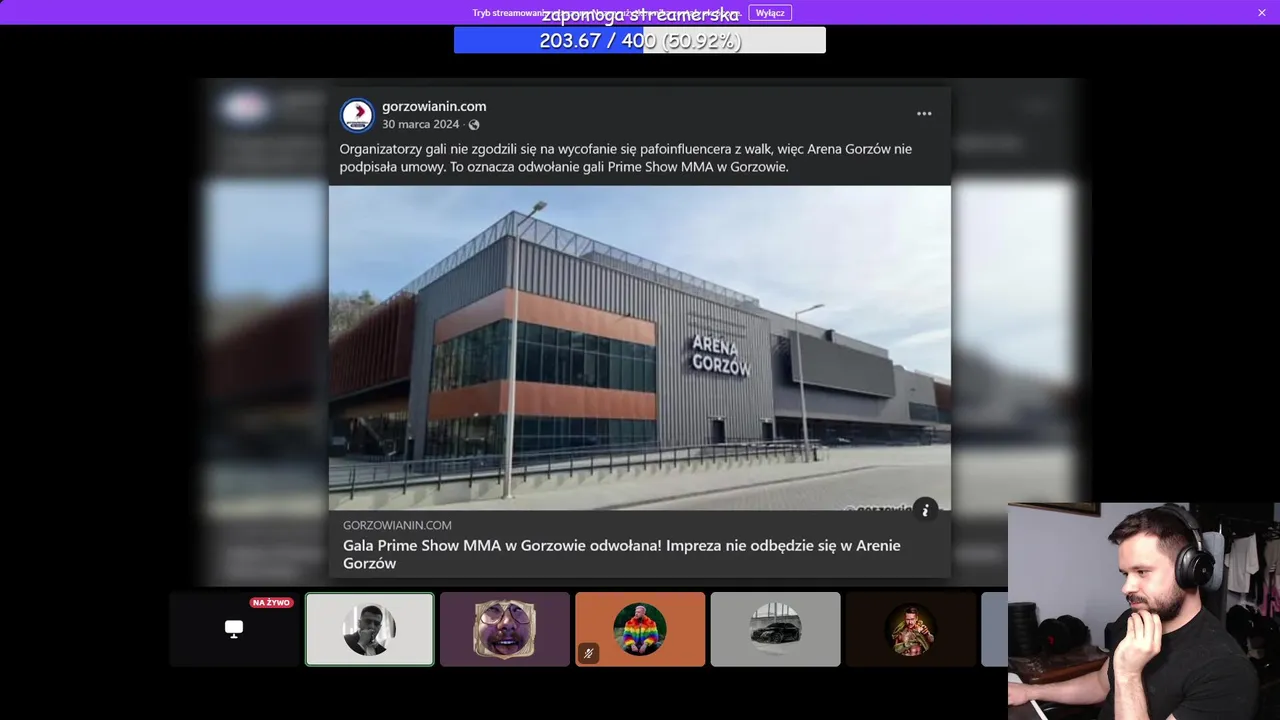The height and width of the screenshot is (720, 1280).
Task: Click the gorzowianin.com profile avatar
Action: [x=357, y=116]
